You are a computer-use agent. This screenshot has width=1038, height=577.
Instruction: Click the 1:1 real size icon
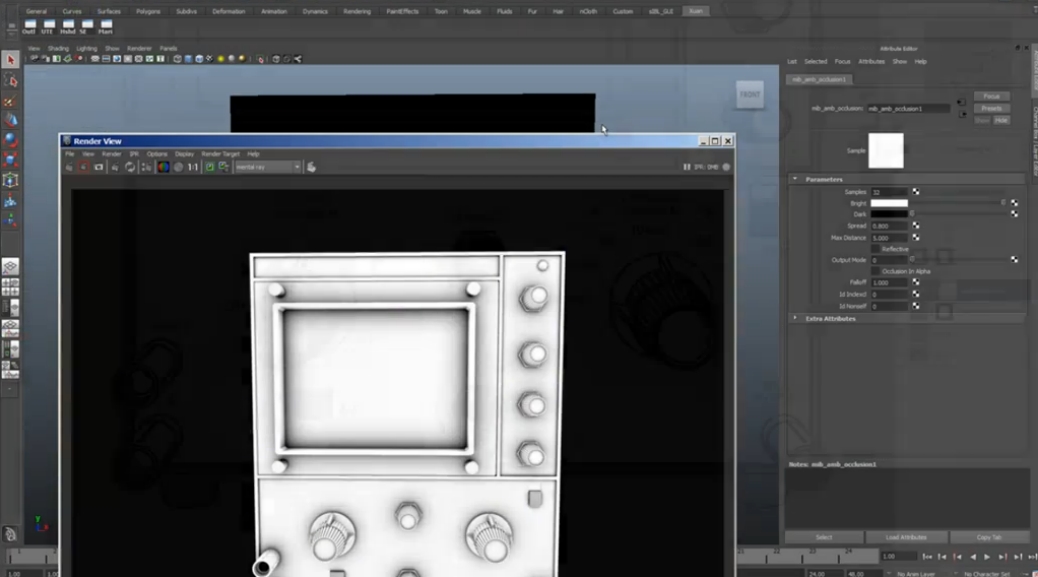[x=193, y=167]
